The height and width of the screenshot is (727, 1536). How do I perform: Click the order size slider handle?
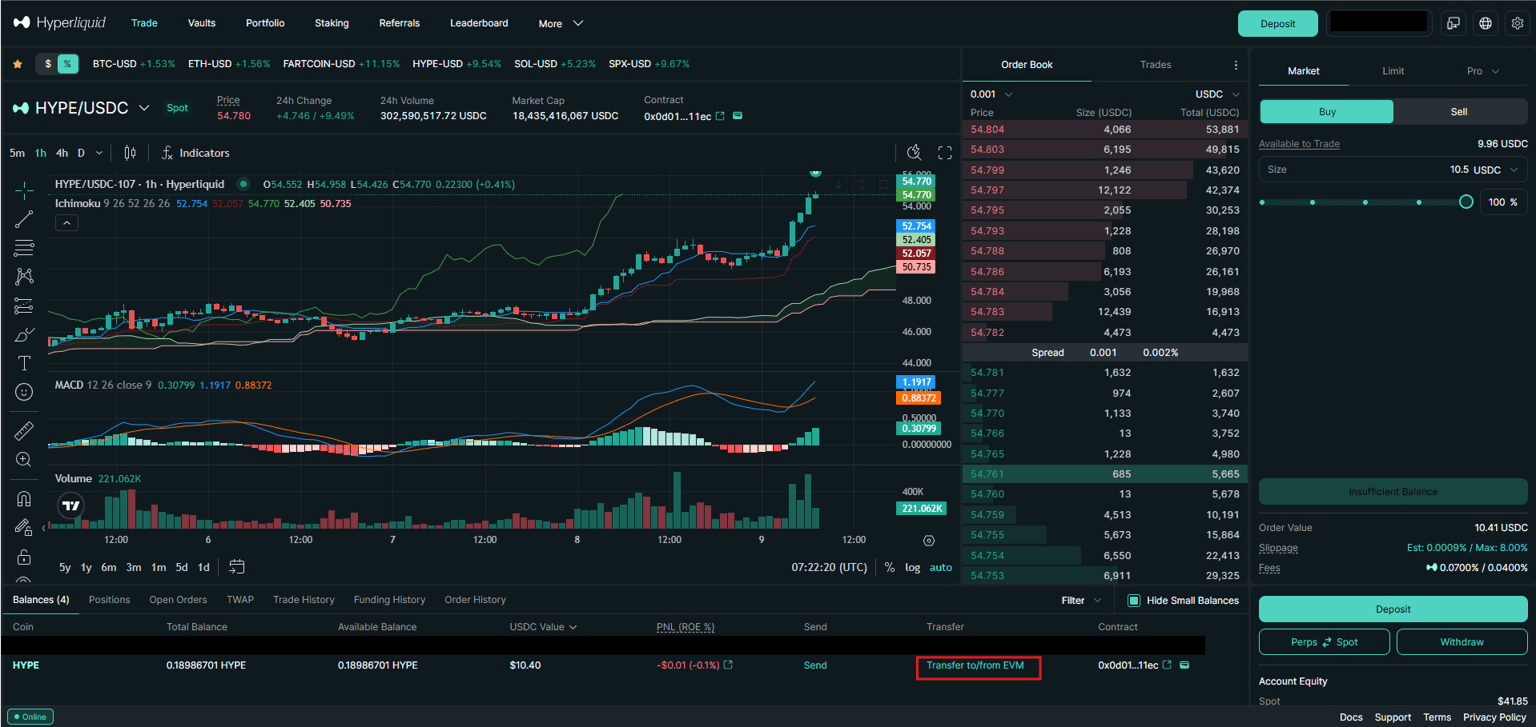pos(1465,202)
